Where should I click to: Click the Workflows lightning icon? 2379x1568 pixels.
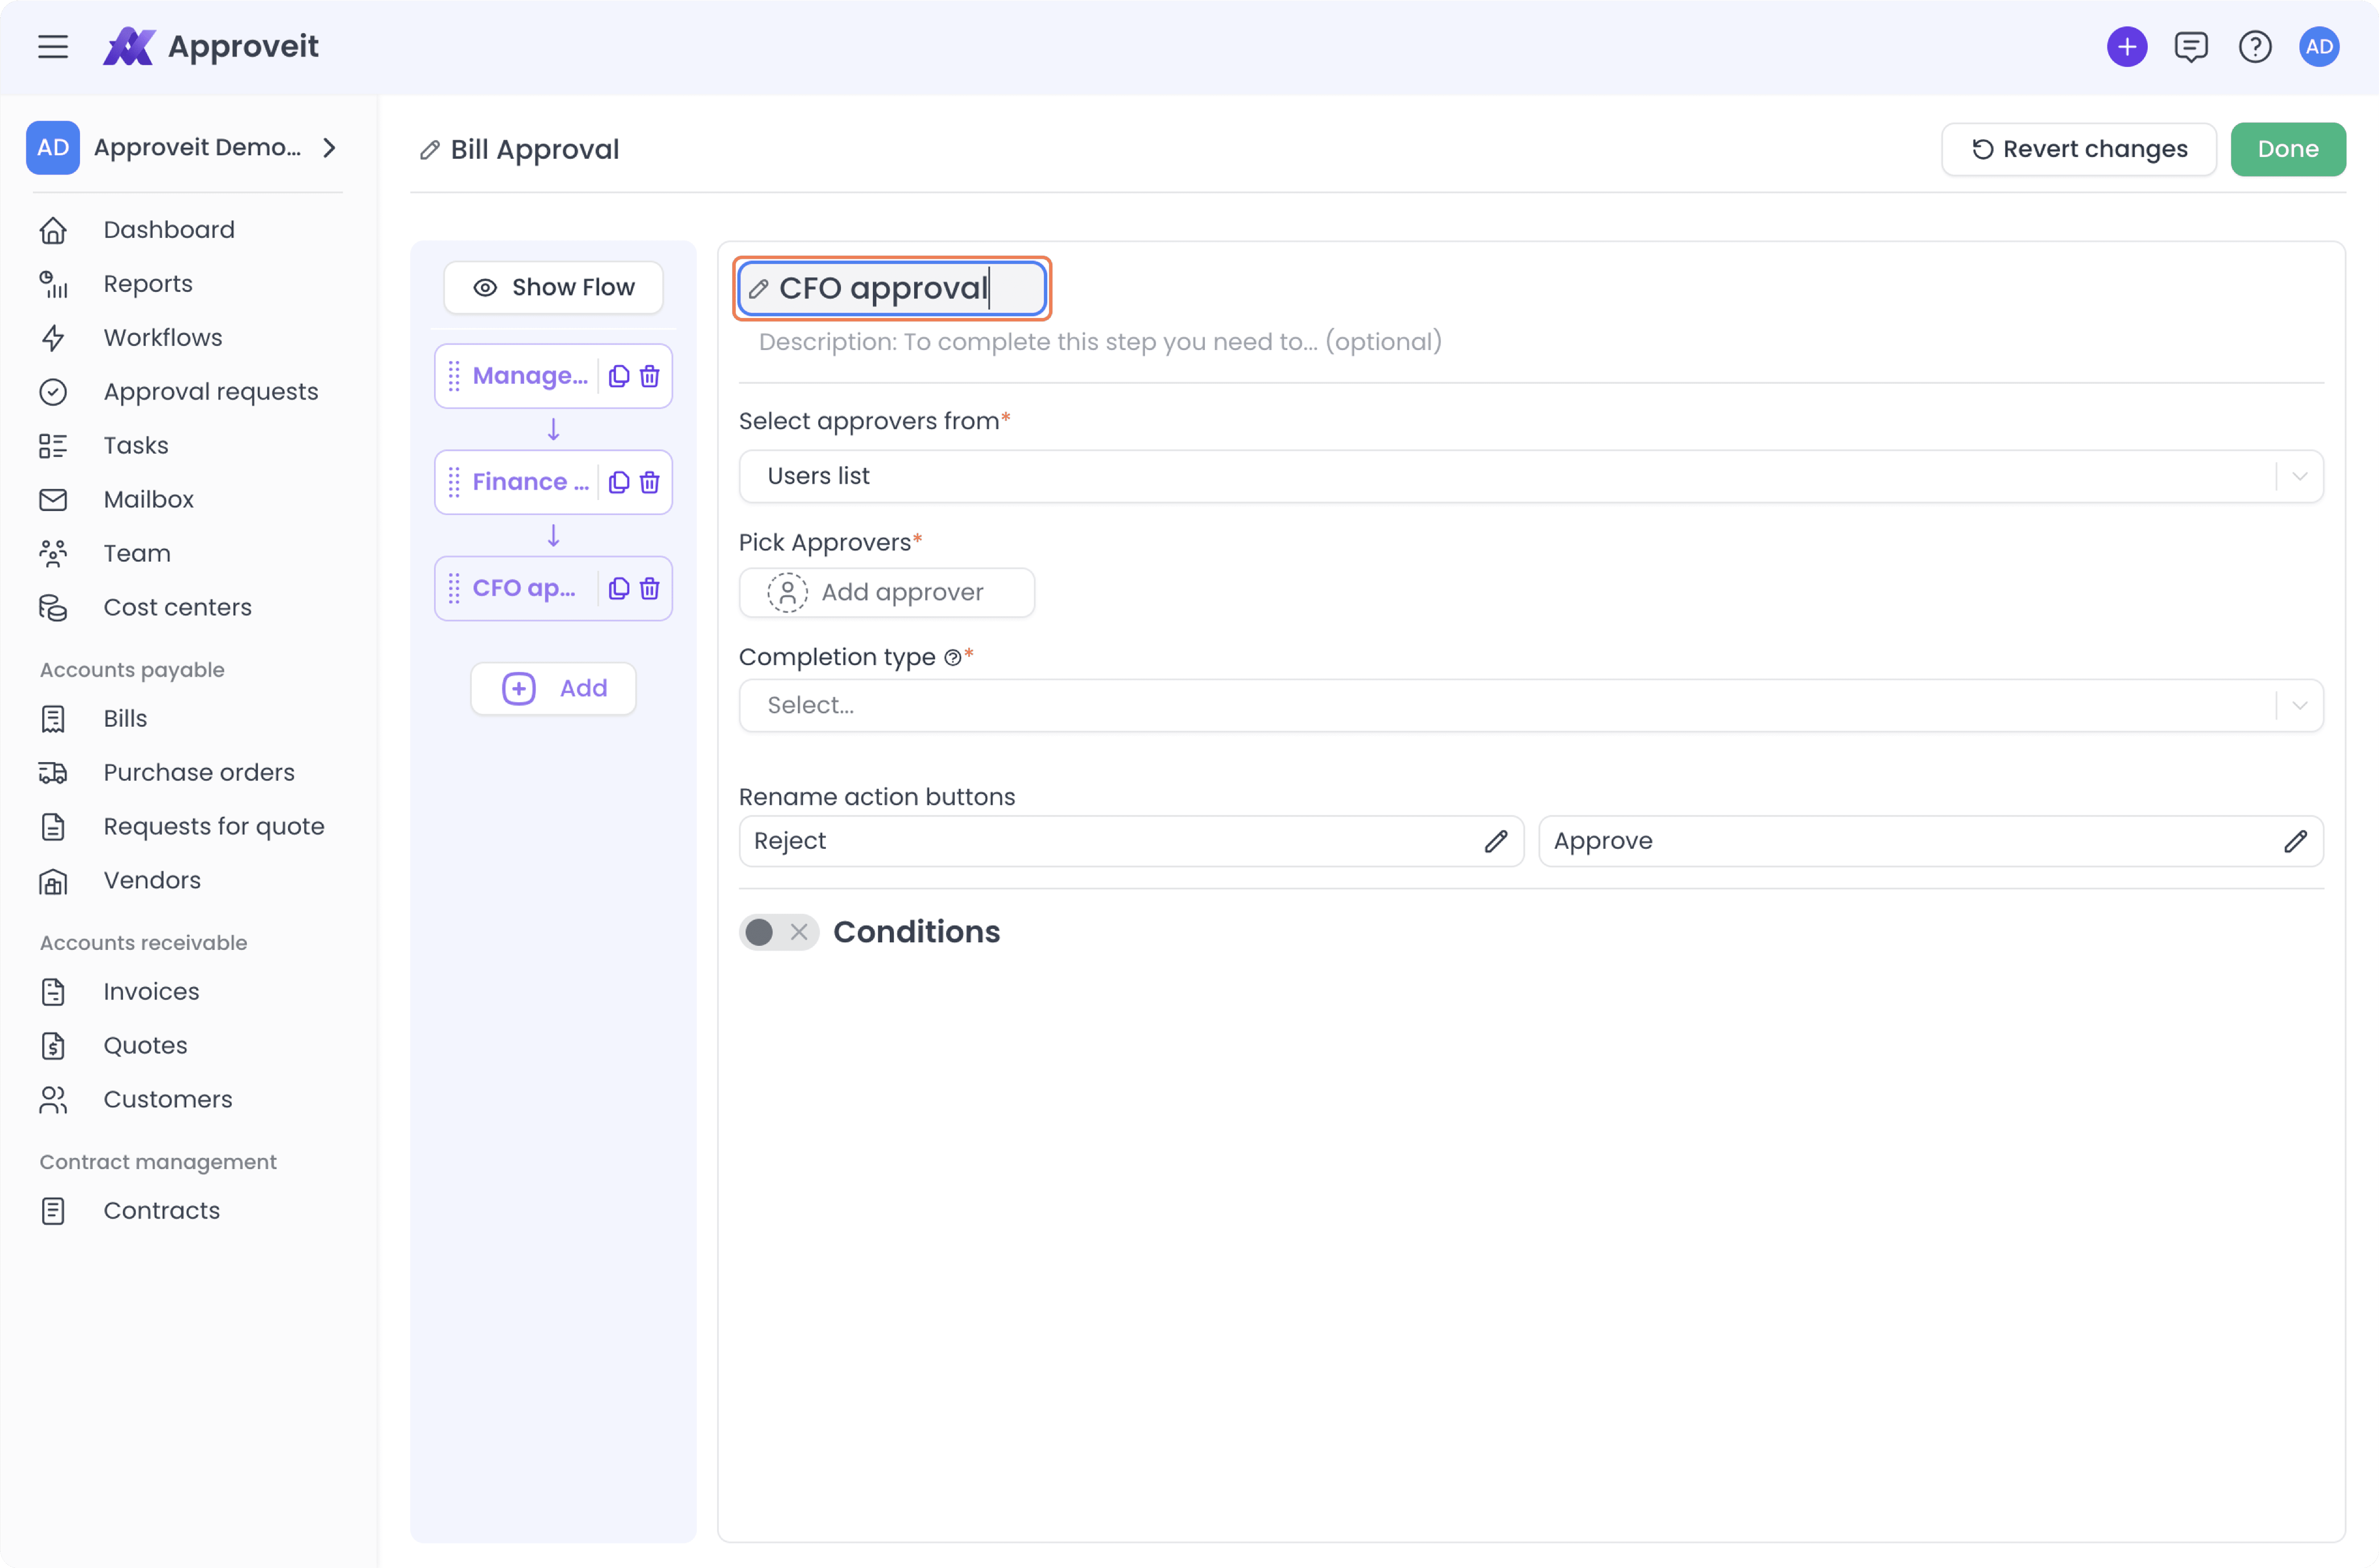(x=53, y=338)
